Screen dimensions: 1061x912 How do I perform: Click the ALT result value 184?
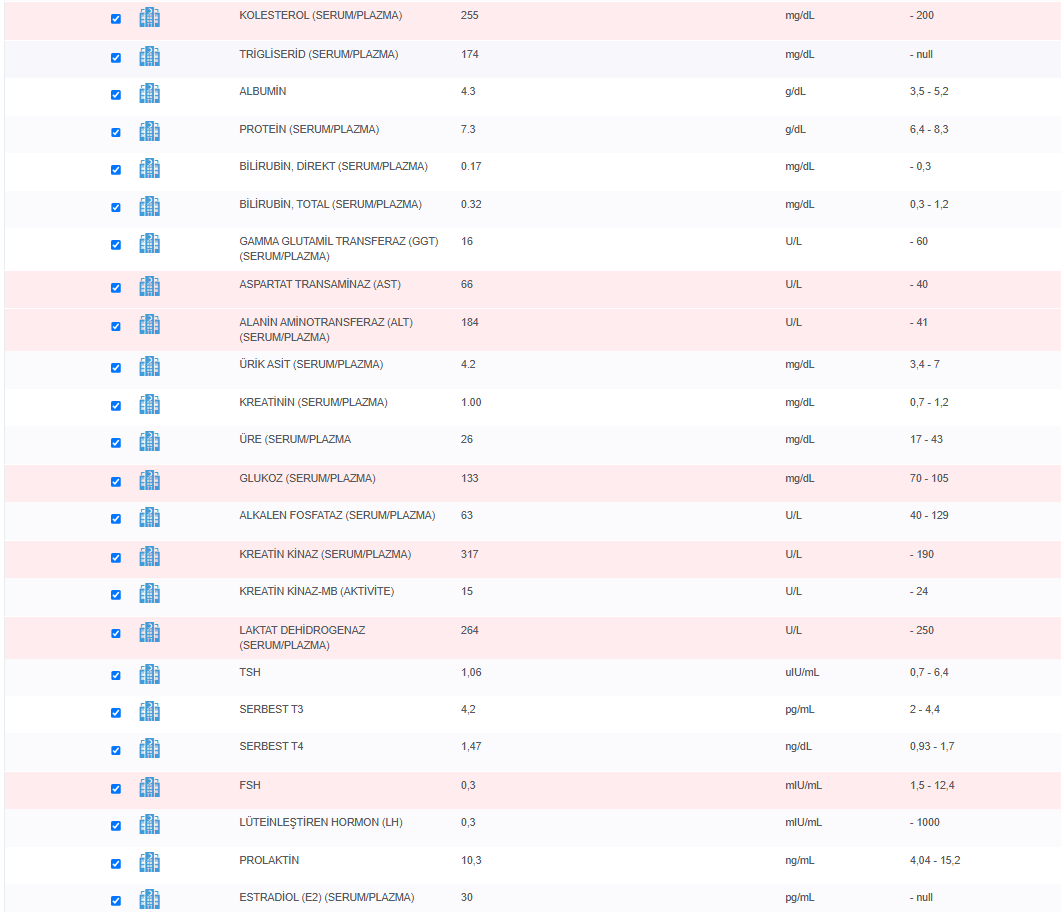tap(470, 322)
